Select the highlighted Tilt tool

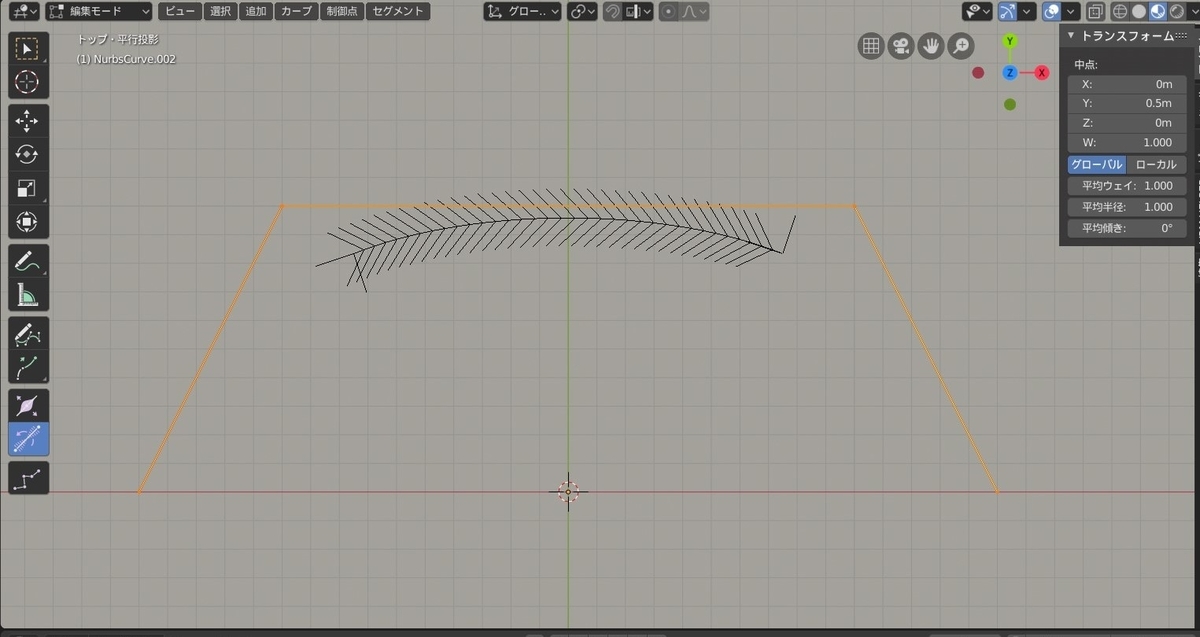point(28,438)
